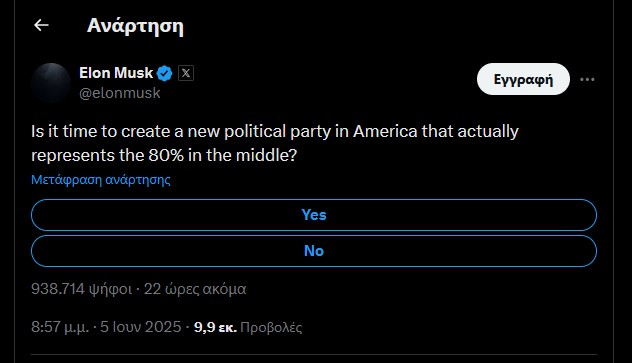Screen dimensions: 632x363
Task: Open Elon Musk's profile avatar
Action: tap(51, 83)
